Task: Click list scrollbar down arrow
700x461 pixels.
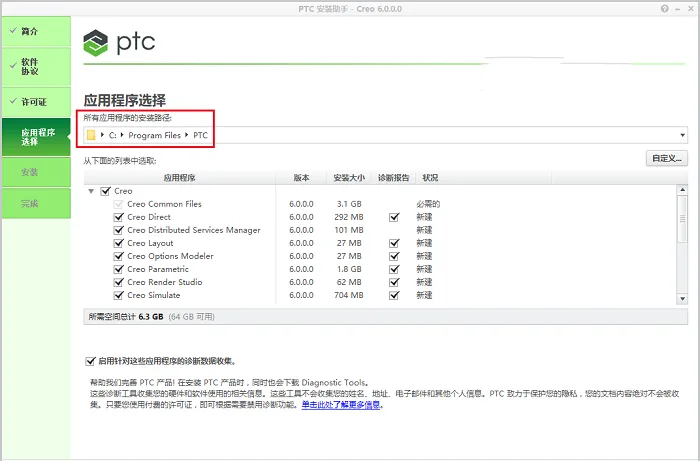Action: [x=682, y=299]
